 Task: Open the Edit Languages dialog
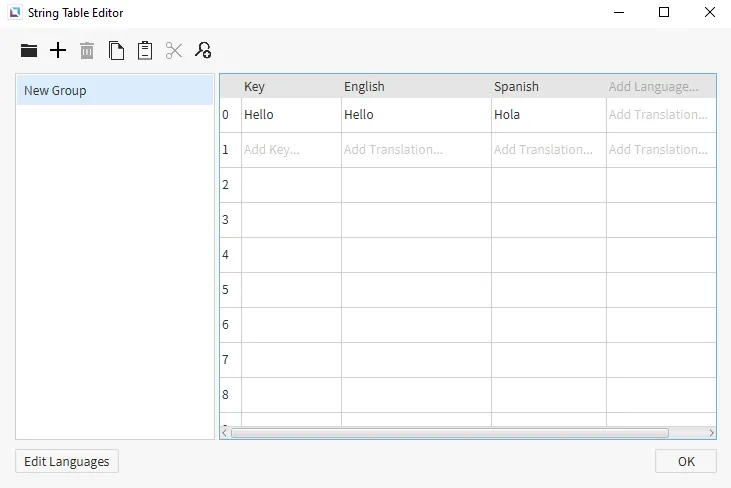[x=67, y=461]
